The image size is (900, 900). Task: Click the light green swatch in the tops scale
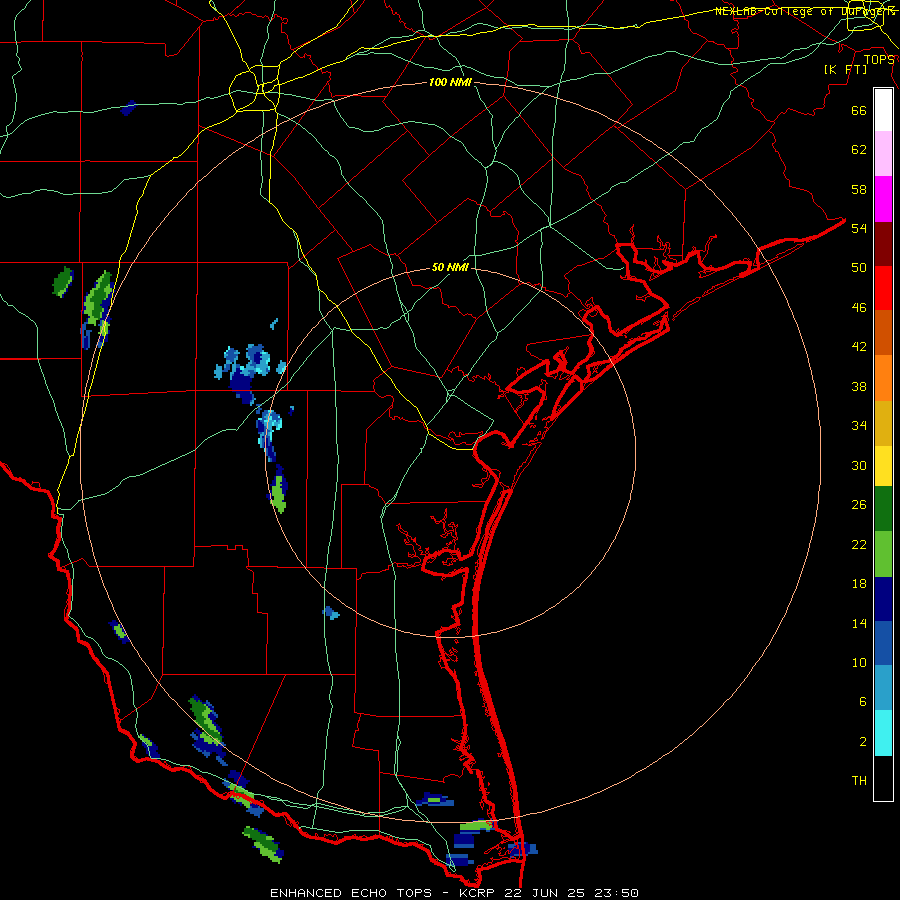pos(883,554)
